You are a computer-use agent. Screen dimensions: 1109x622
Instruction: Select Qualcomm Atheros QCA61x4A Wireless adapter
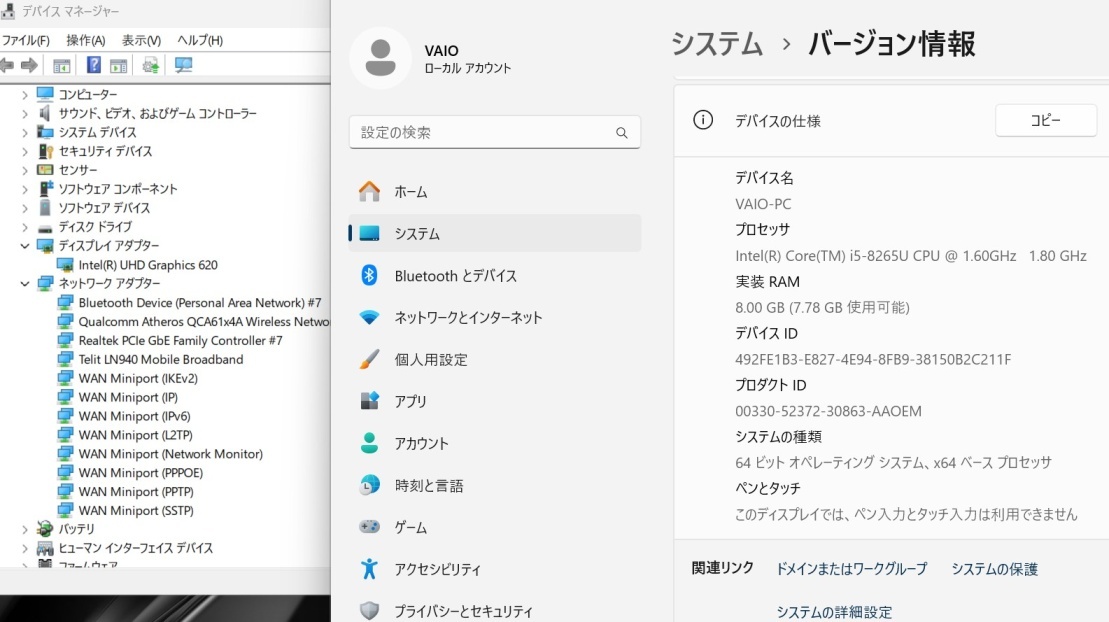click(x=204, y=322)
